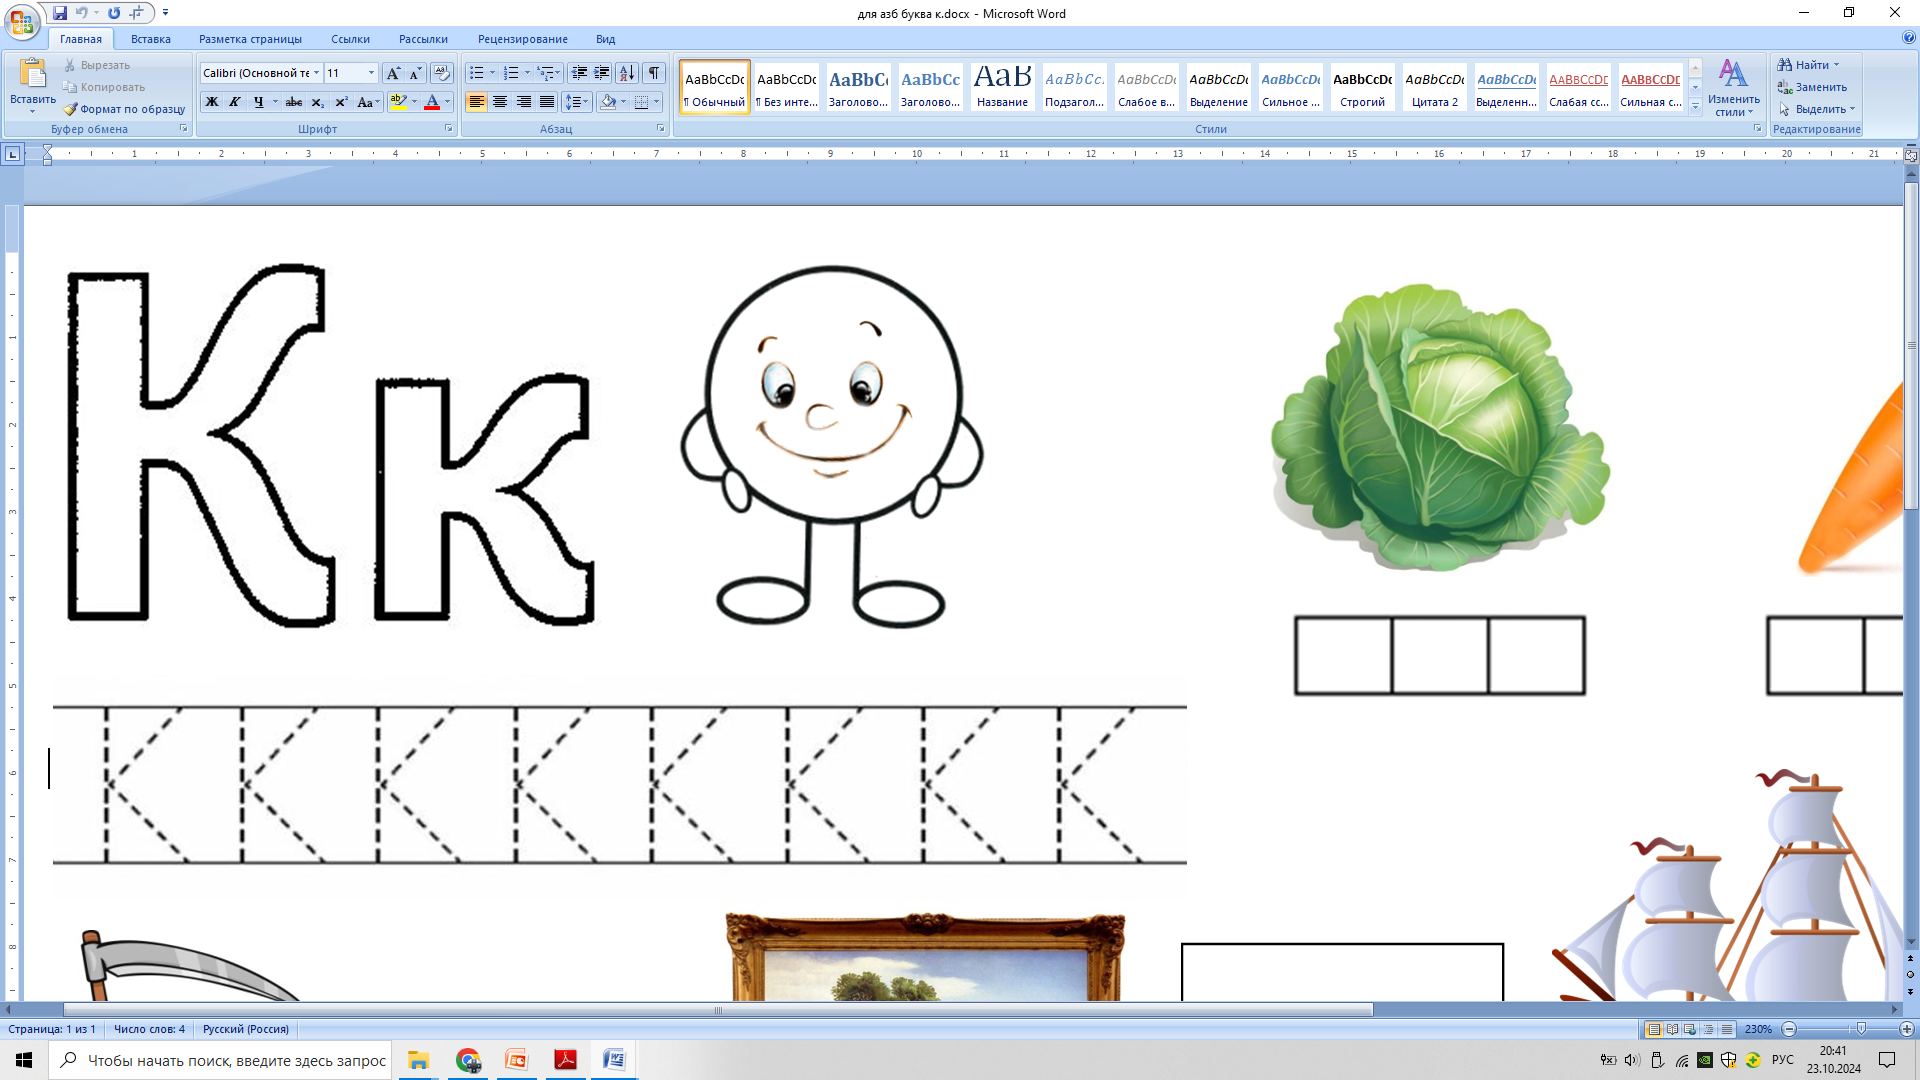Save the document via Quick Access toolbar
The height and width of the screenshot is (1080, 1920).
click(60, 13)
